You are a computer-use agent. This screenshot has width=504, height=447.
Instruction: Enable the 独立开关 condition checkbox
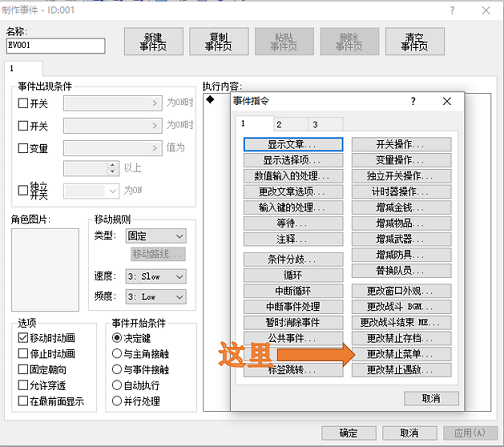(x=23, y=190)
